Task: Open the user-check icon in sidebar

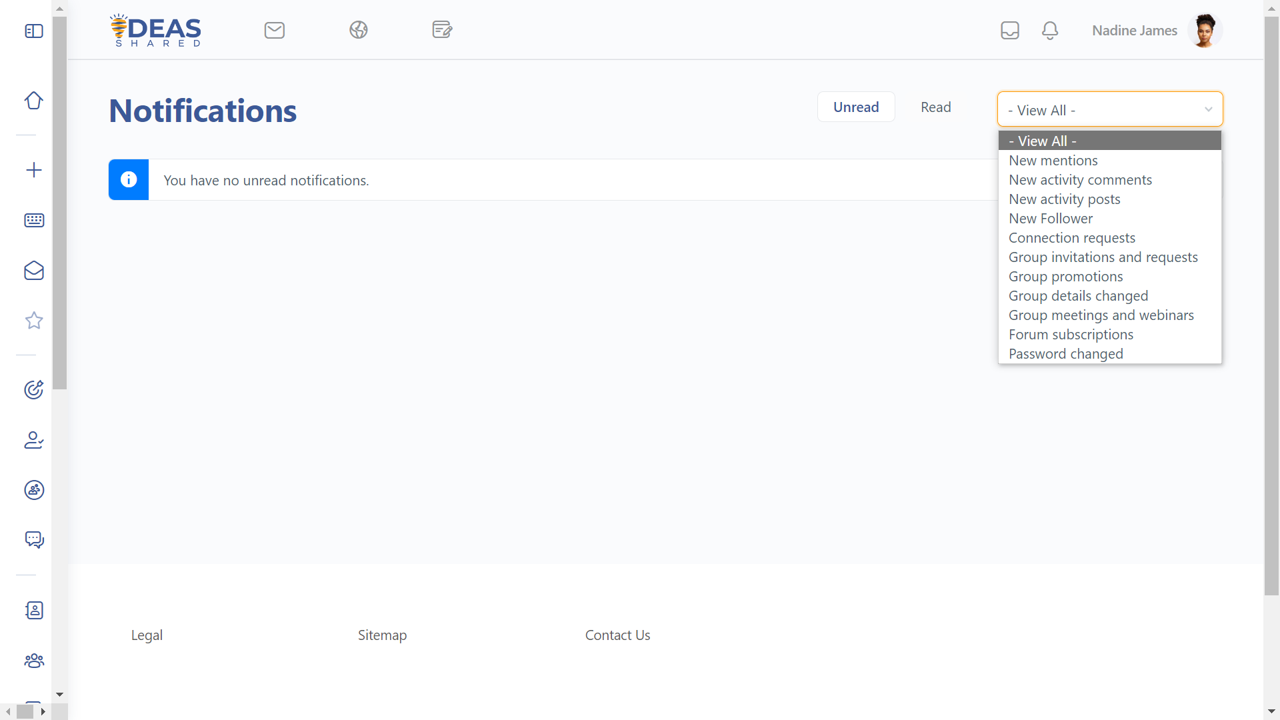Action: tap(34, 440)
